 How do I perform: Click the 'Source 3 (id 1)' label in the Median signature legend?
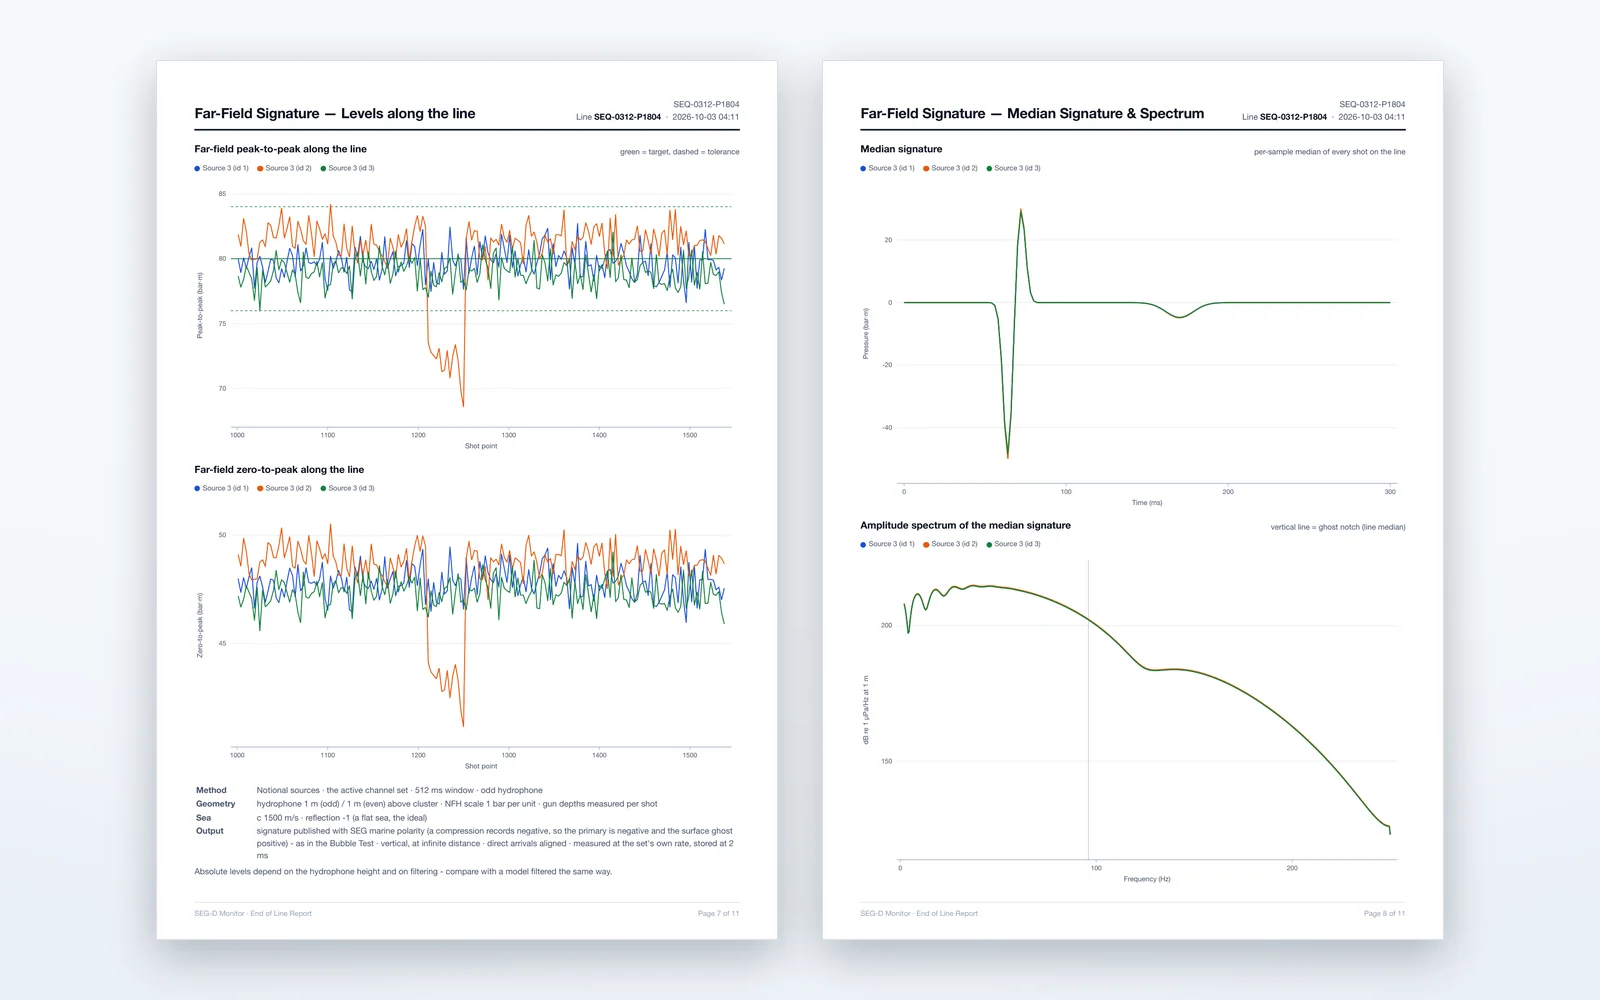coord(892,168)
